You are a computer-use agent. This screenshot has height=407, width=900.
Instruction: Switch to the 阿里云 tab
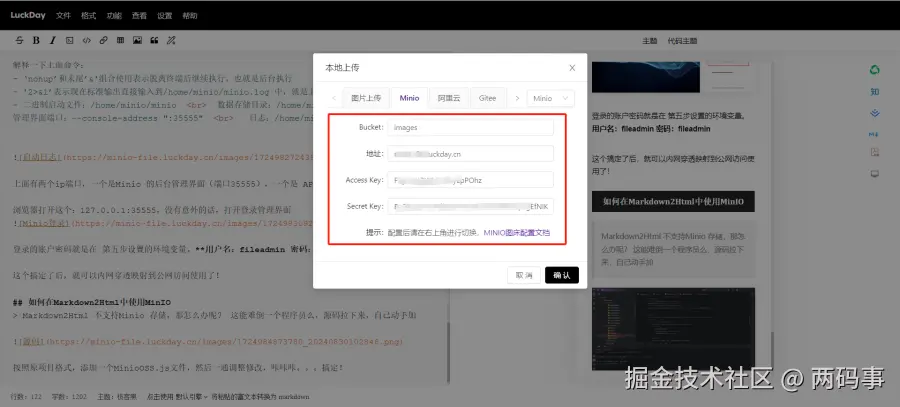(x=449, y=98)
